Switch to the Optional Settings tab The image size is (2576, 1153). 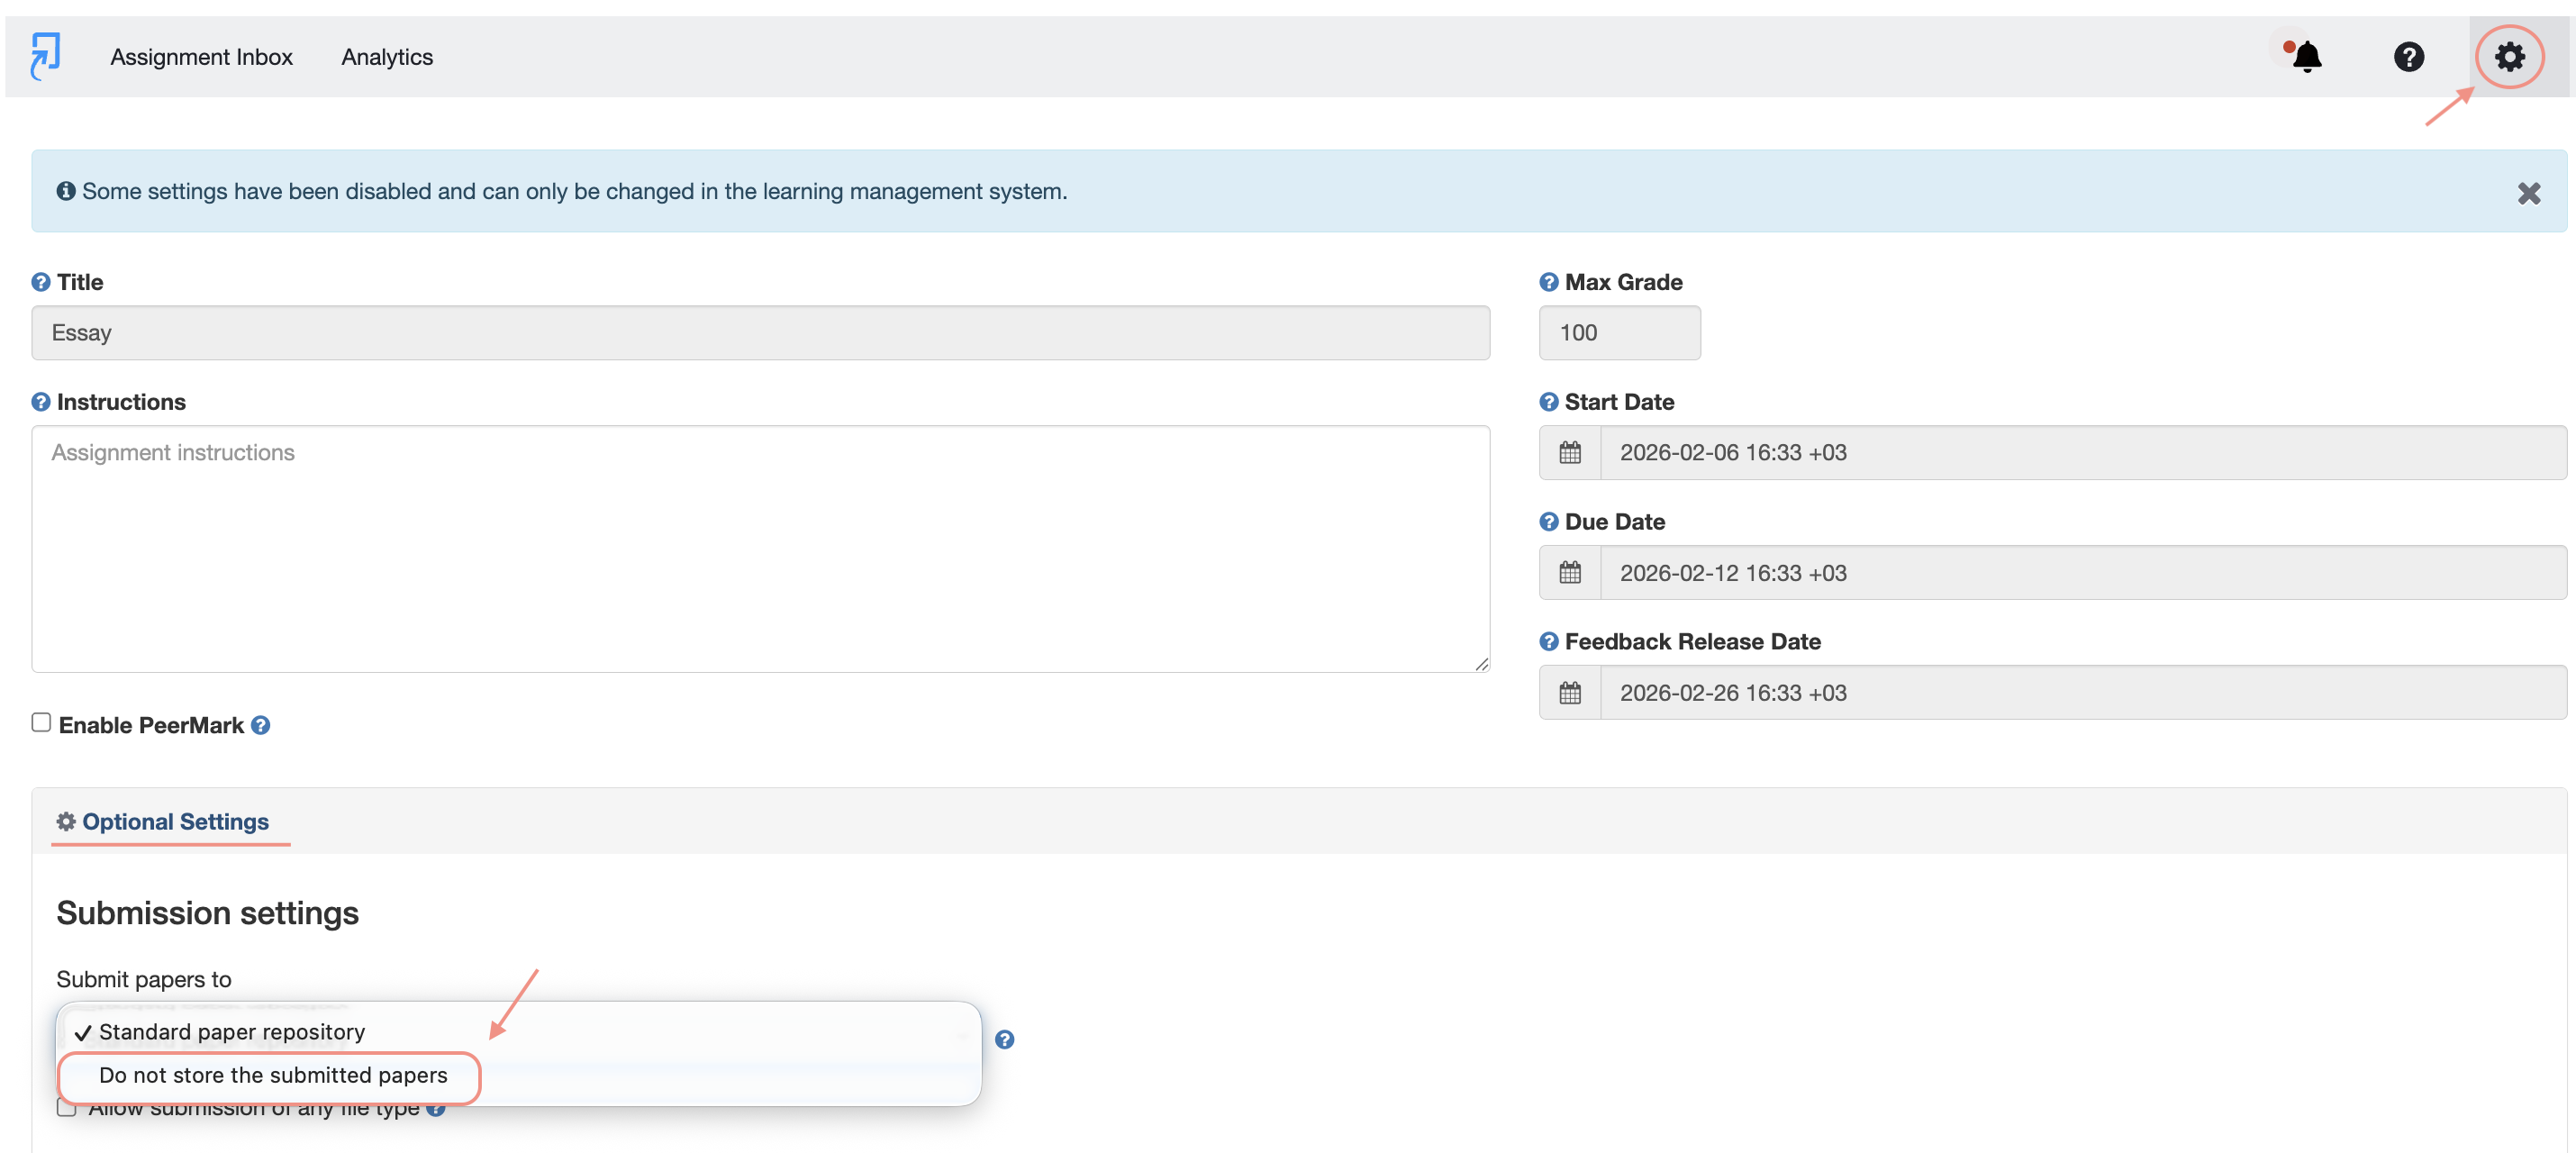pyautogui.click(x=163, y=822)
